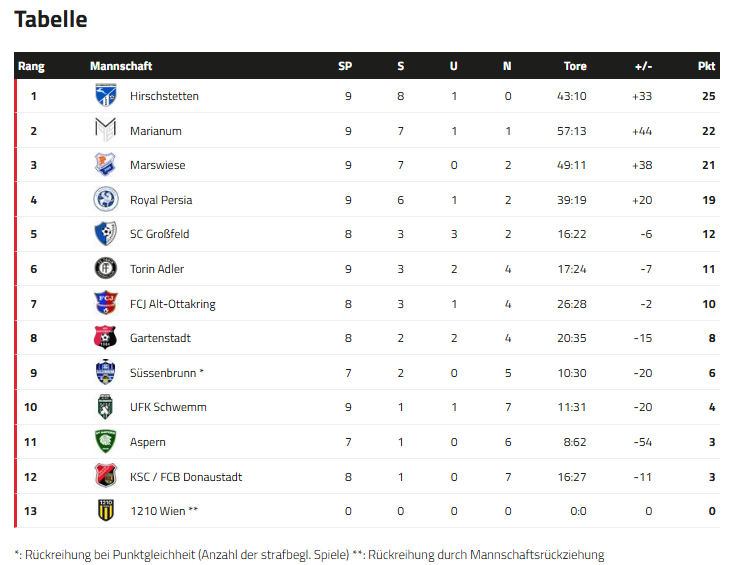Click the Tore column header
Image resolution: width=740 pixels, height=565 pixels.
pos(575,66)
